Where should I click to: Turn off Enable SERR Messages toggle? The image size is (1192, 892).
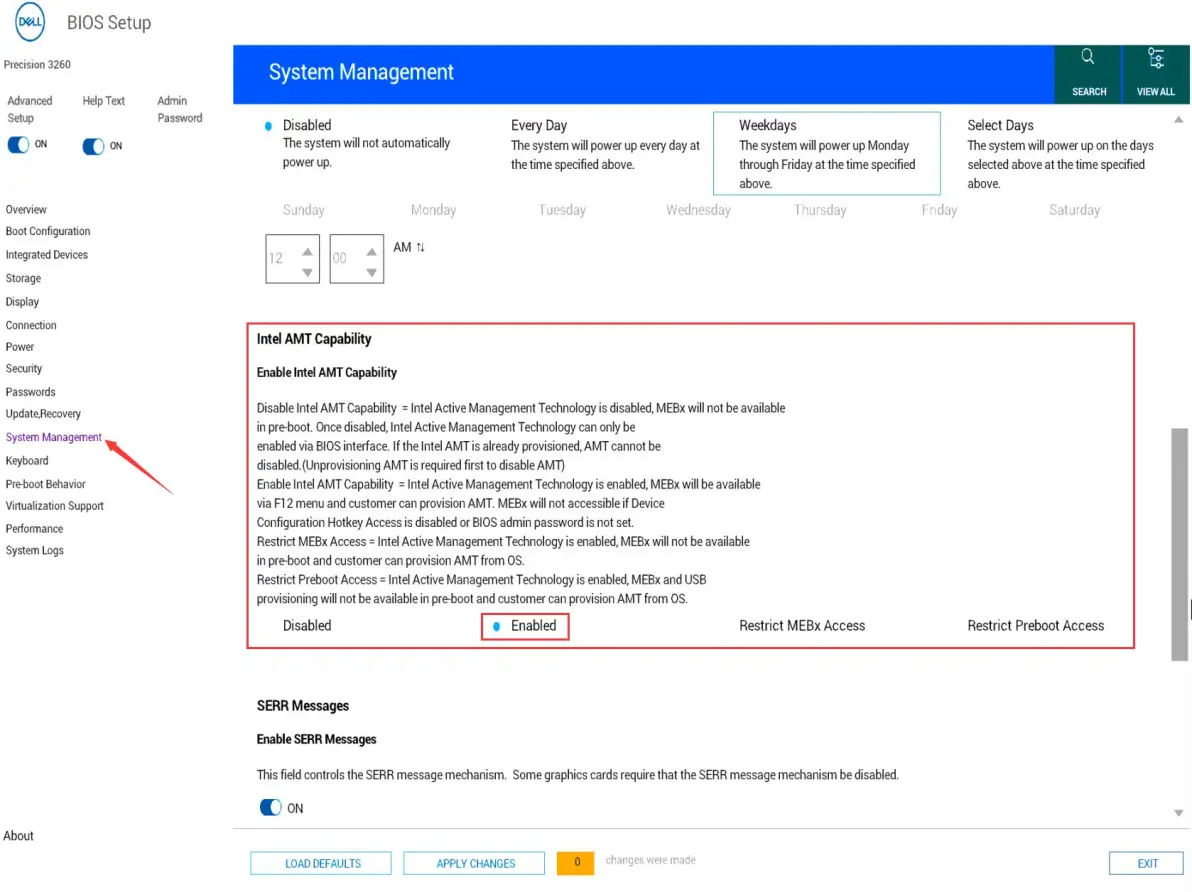point(270,808)
